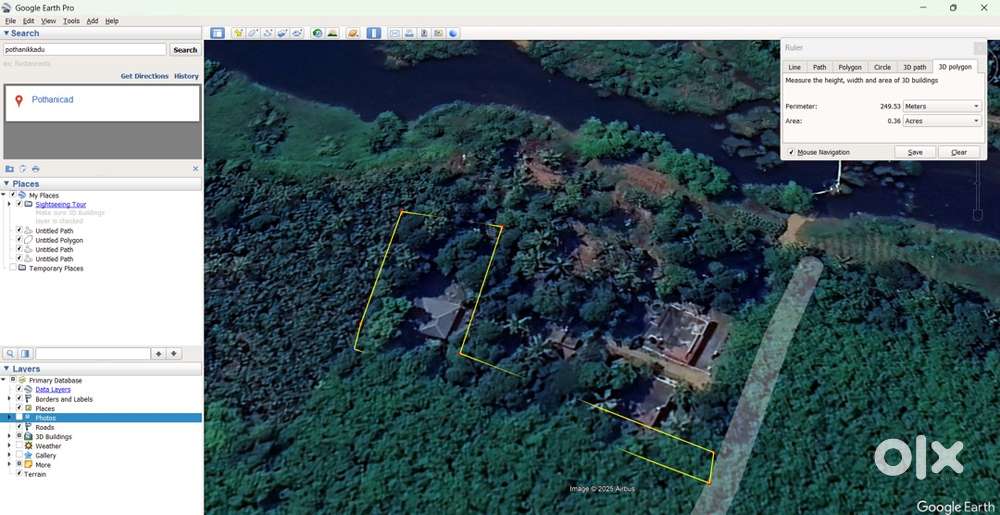The width and height of the screenshot is (1000, 515).
Task: Open the Area units Acres dropdown
Action: (942, 121)
